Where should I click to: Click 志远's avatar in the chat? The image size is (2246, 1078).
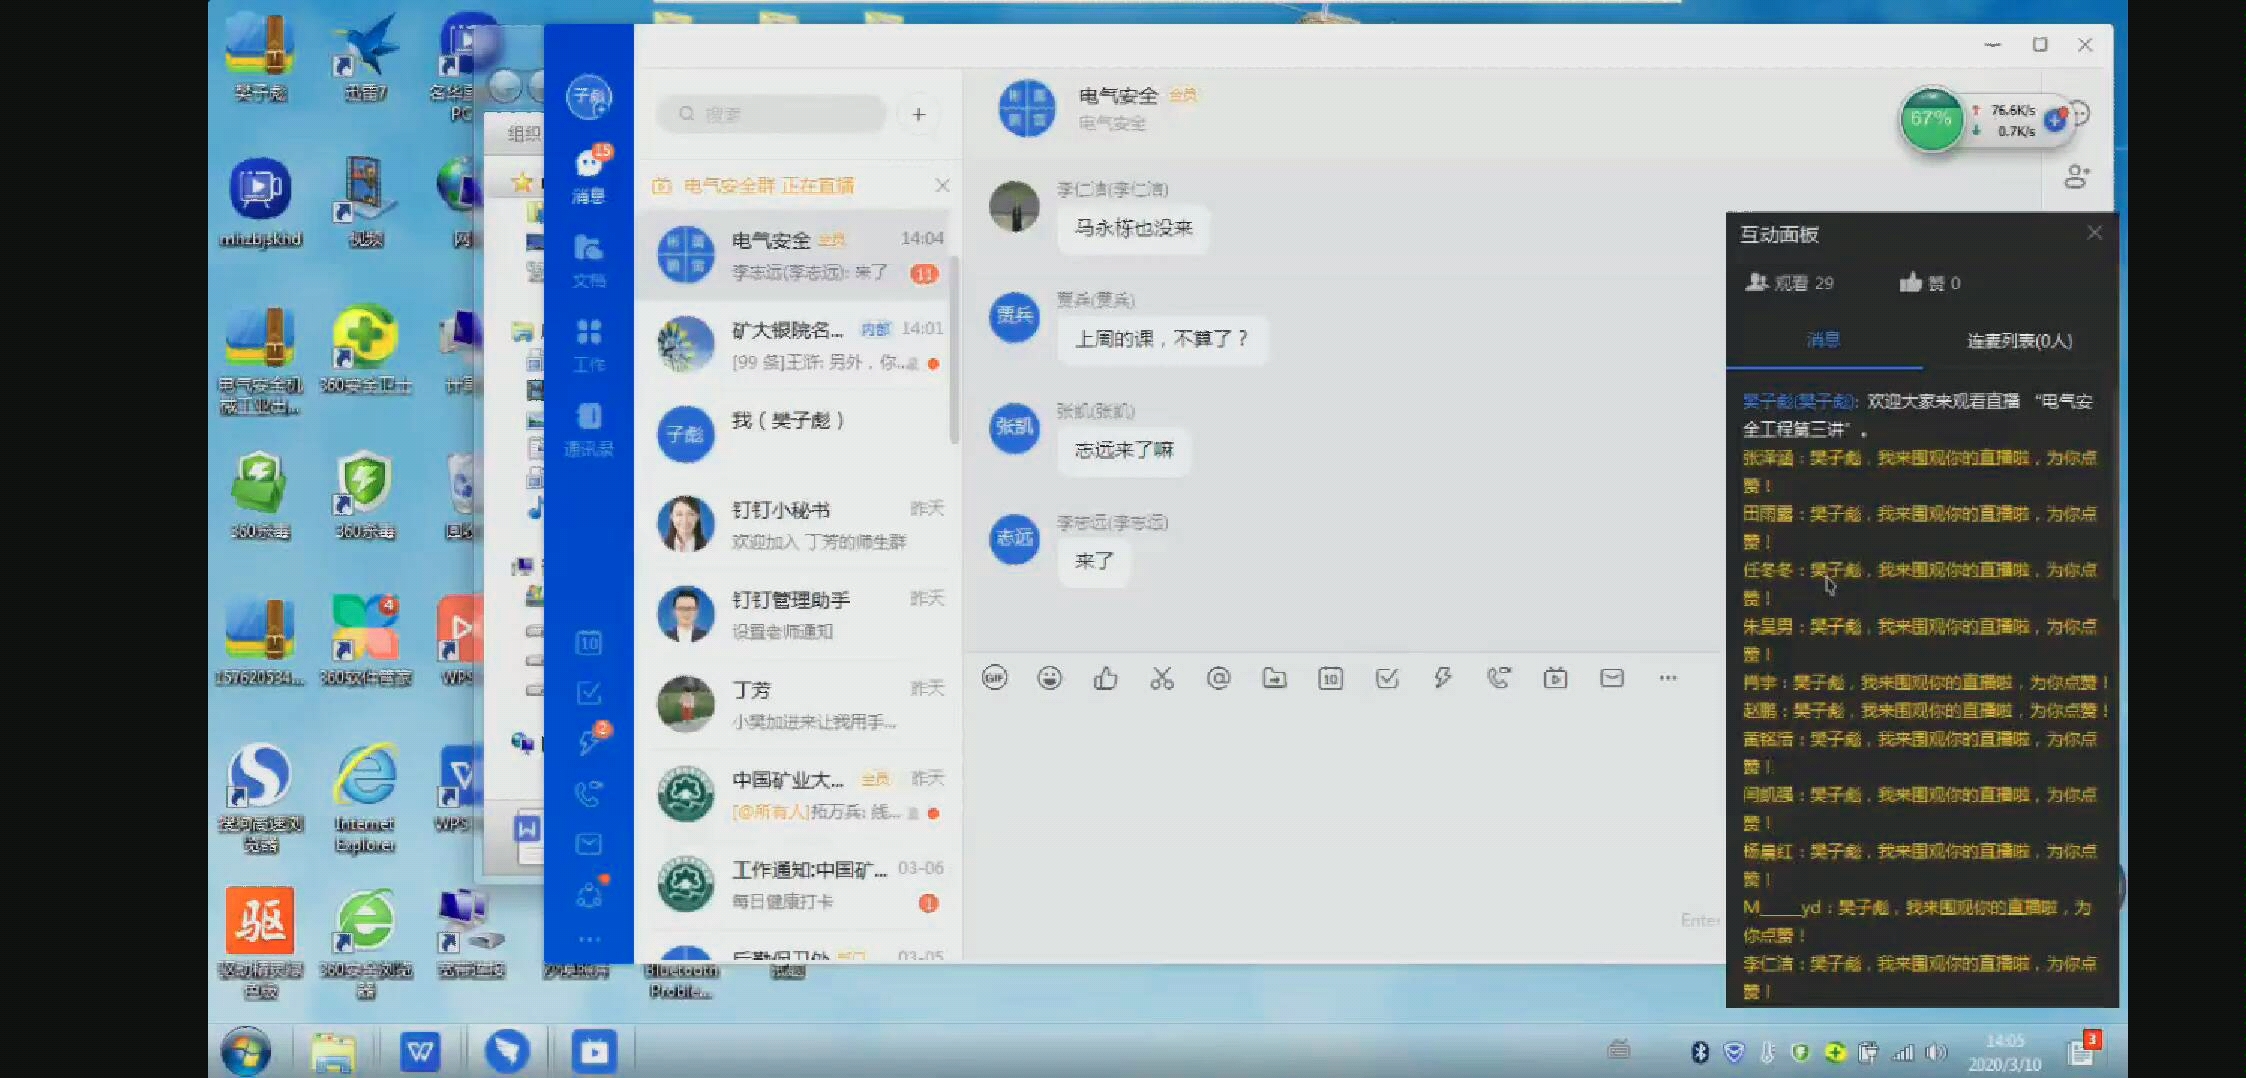point(1014,539)
